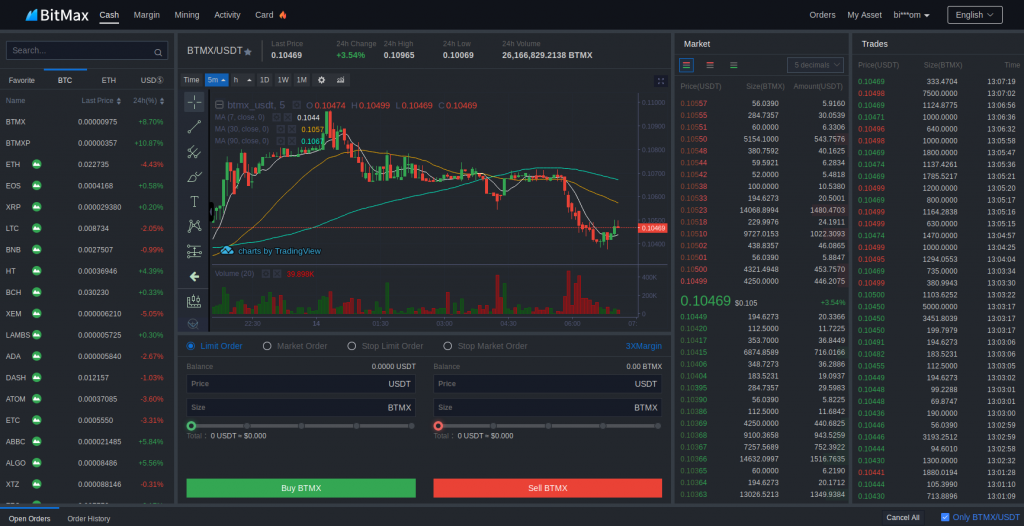Image resolution: width=1024 pixels, height=526 pixels.
Task: Go to Orders page
Action: click(x=822, y=15)
